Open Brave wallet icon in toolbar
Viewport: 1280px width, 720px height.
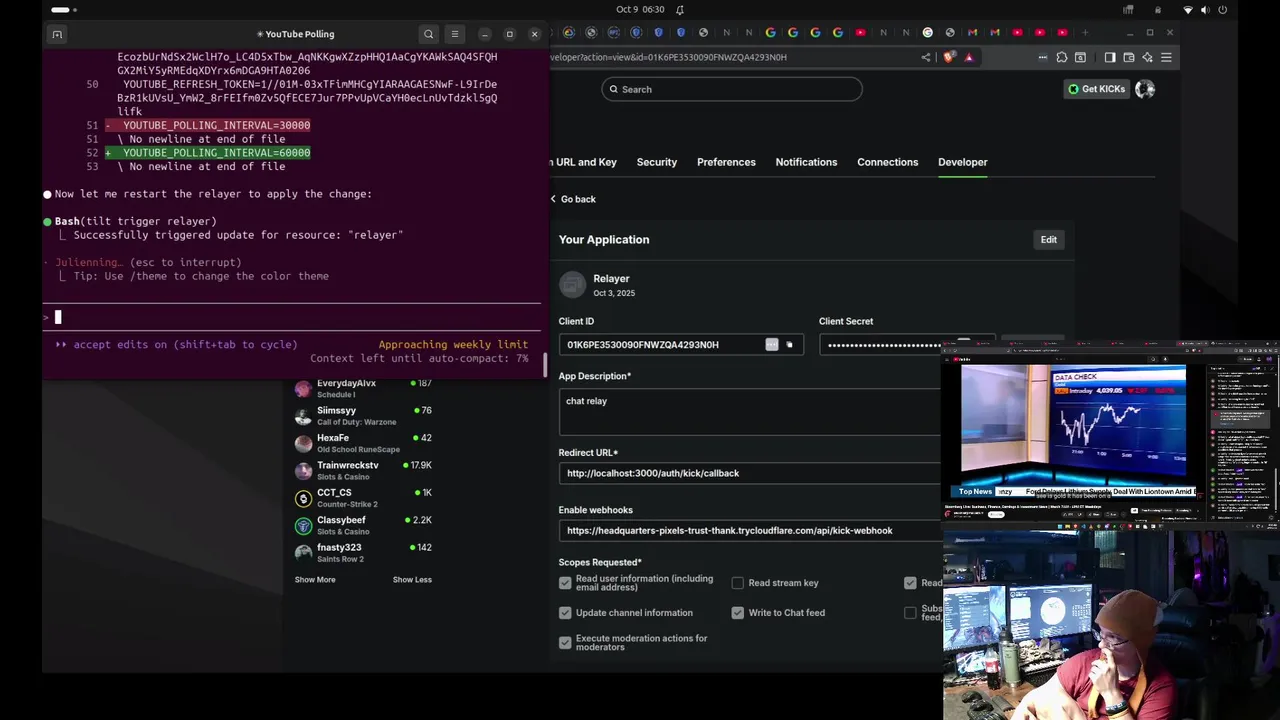point(1129,57)
